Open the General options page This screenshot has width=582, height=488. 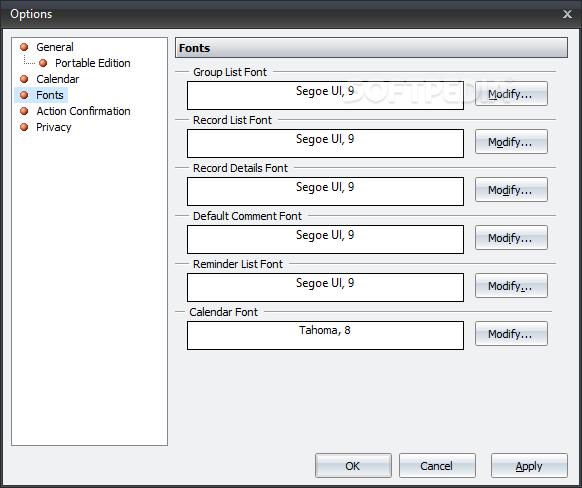pyautogui.click(x=55, y=47)
